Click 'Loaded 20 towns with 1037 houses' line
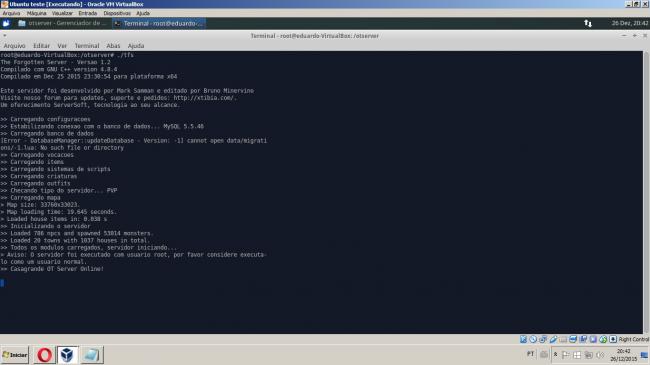This screenshot has width=650, height=365. click(x=75, y=241)
